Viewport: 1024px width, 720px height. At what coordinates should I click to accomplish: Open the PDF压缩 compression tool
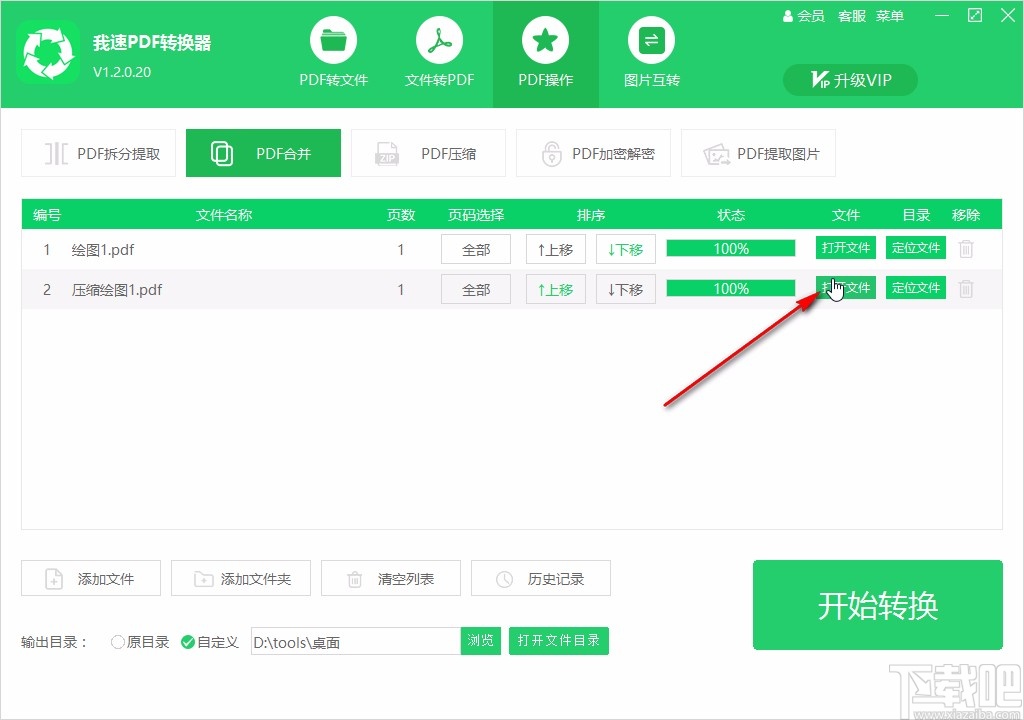tap(428, 153)
